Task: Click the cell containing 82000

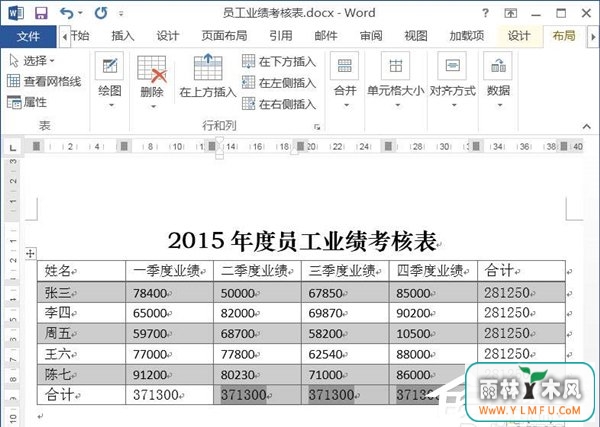Action: (x=258, y=313)
